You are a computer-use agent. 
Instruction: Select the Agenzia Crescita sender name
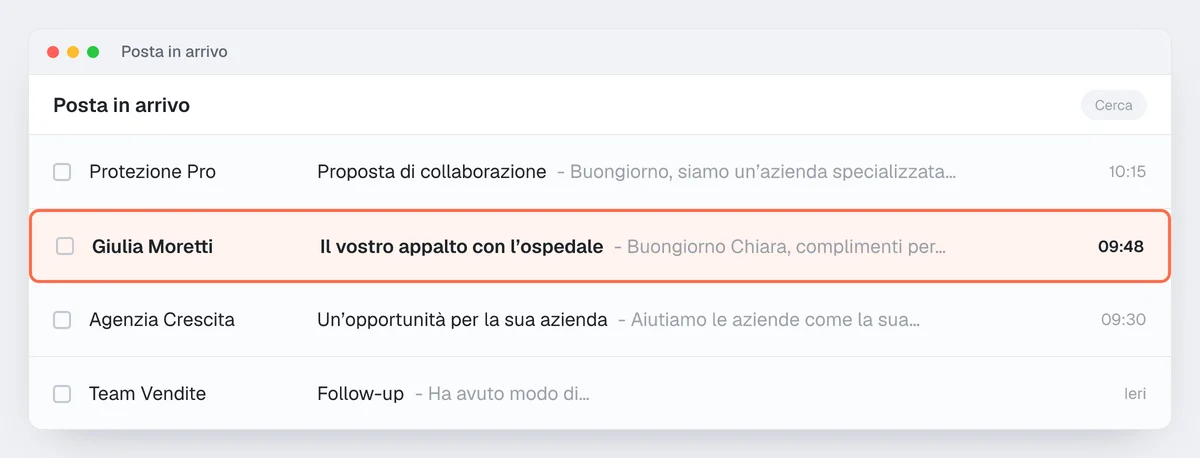pyautogui.click(x=162, y=320)
